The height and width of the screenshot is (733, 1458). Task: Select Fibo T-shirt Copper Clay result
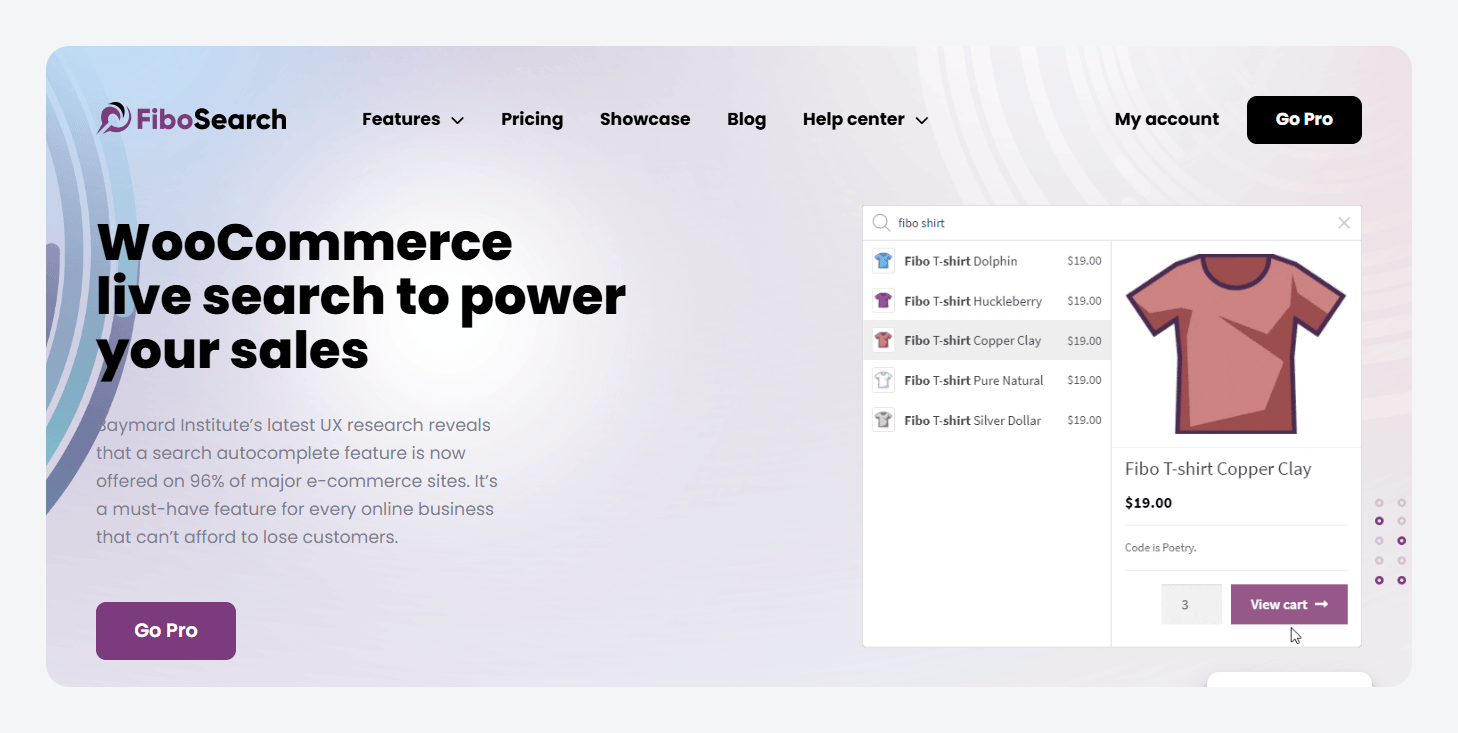(x=987, y=340)
